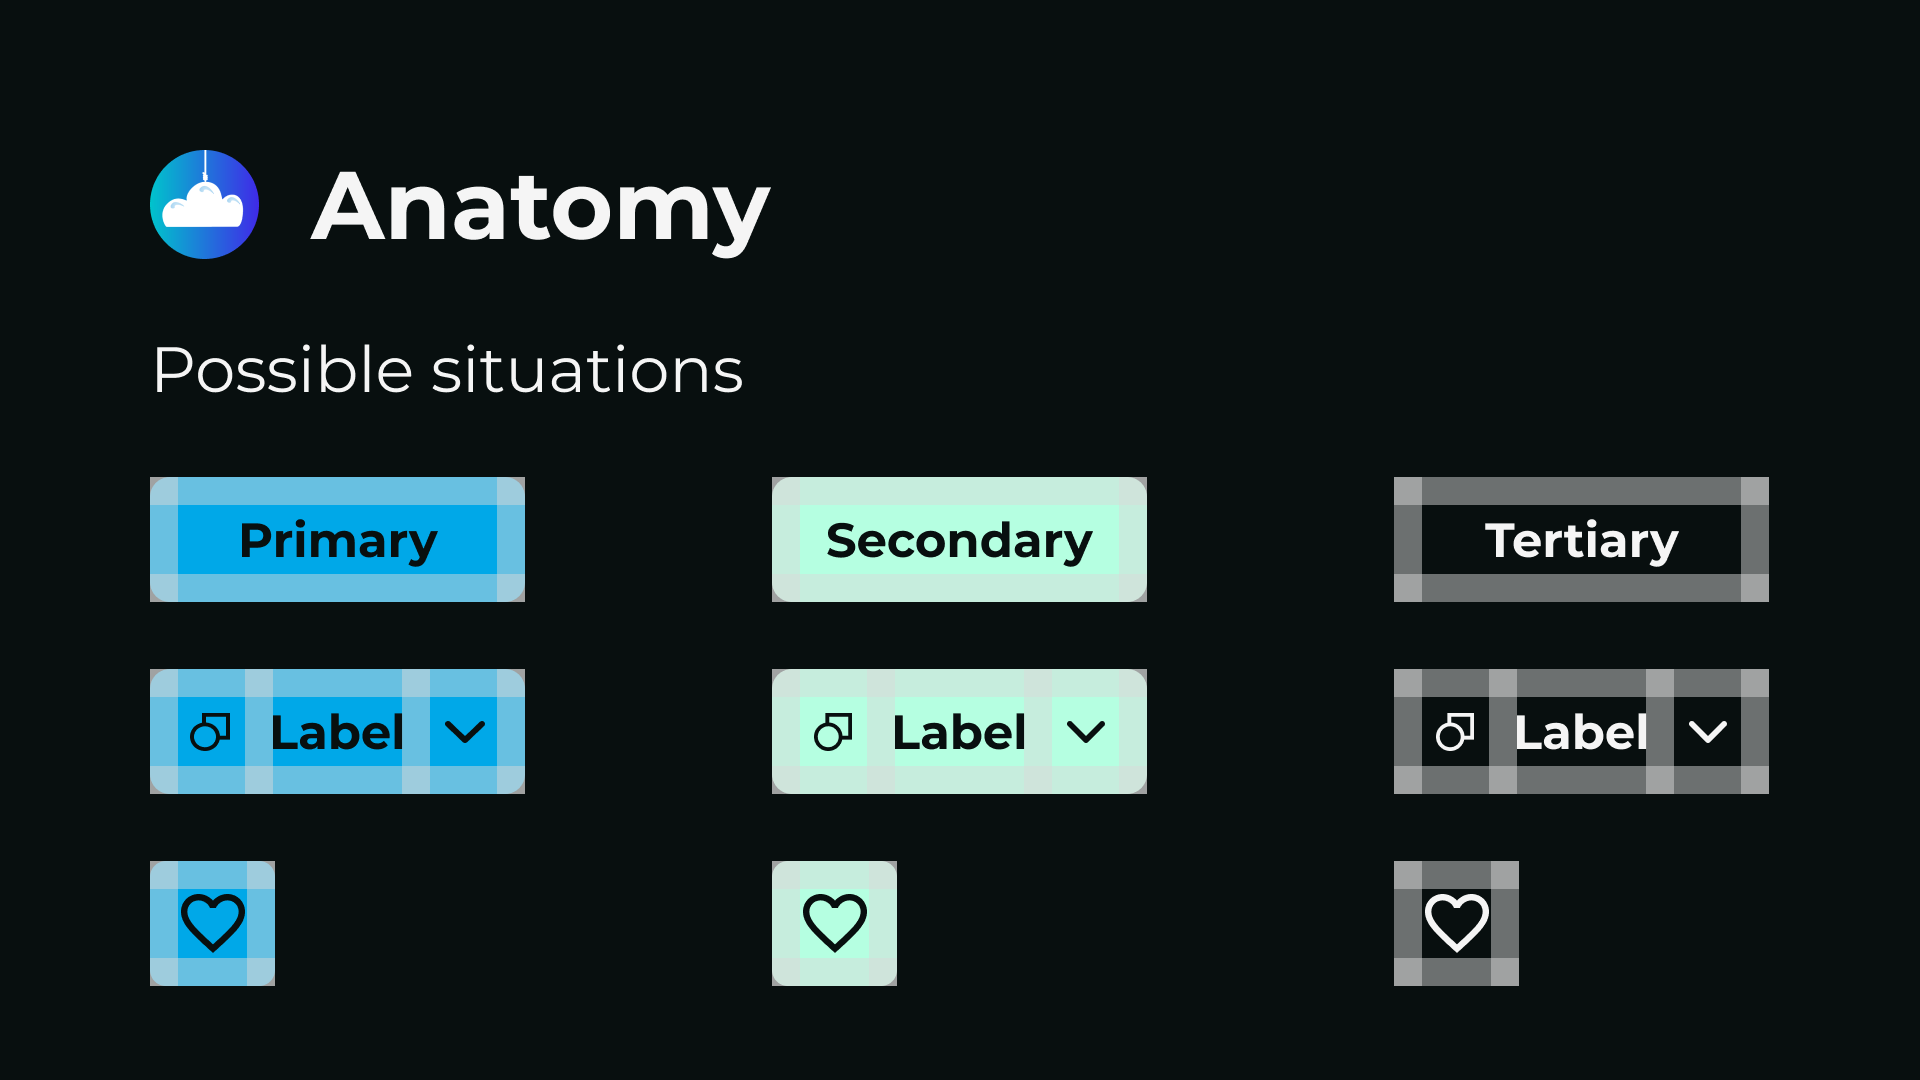Screen dimensions: 1920x1080
Task: Click the heart icon below the Primary button
Action: [x=212, y=922]
